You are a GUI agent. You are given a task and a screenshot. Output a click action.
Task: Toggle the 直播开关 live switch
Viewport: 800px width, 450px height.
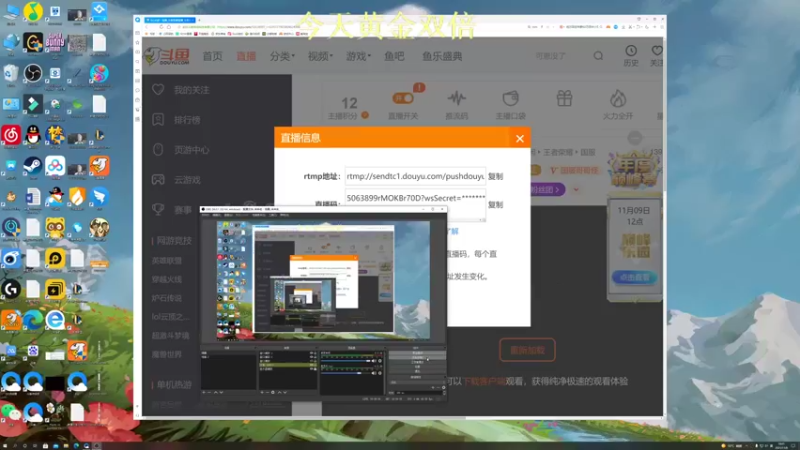[403, 98]
